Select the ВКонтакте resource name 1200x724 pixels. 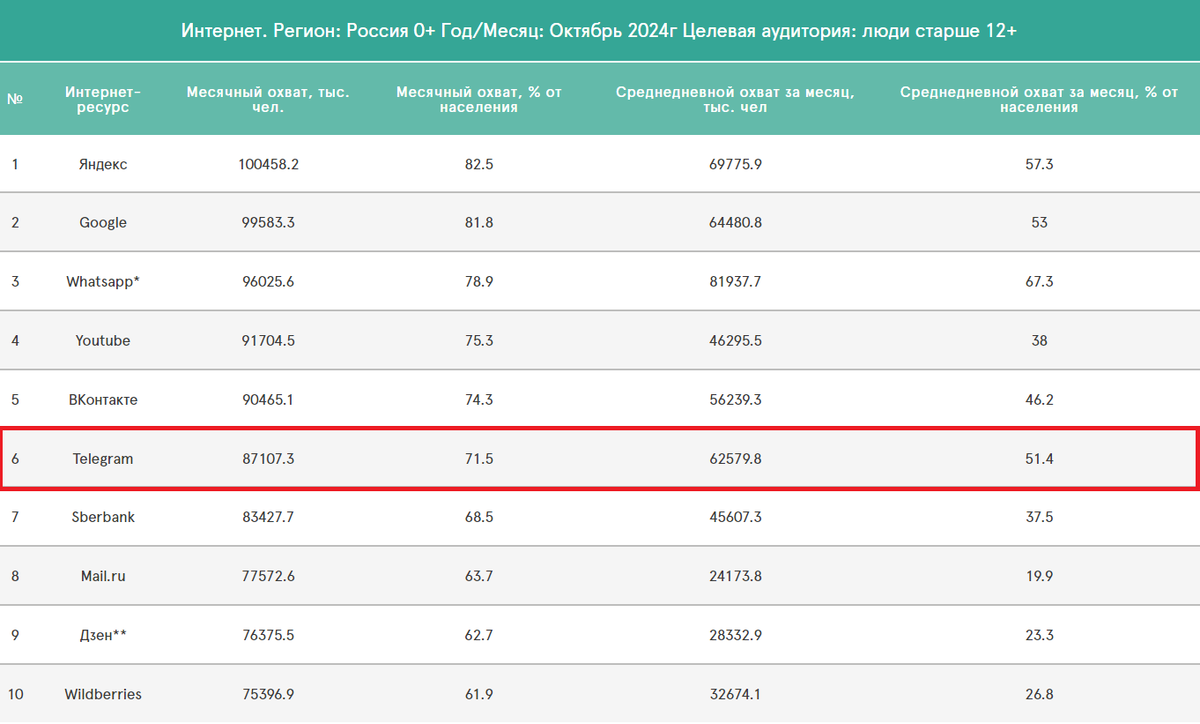(103, 400)
